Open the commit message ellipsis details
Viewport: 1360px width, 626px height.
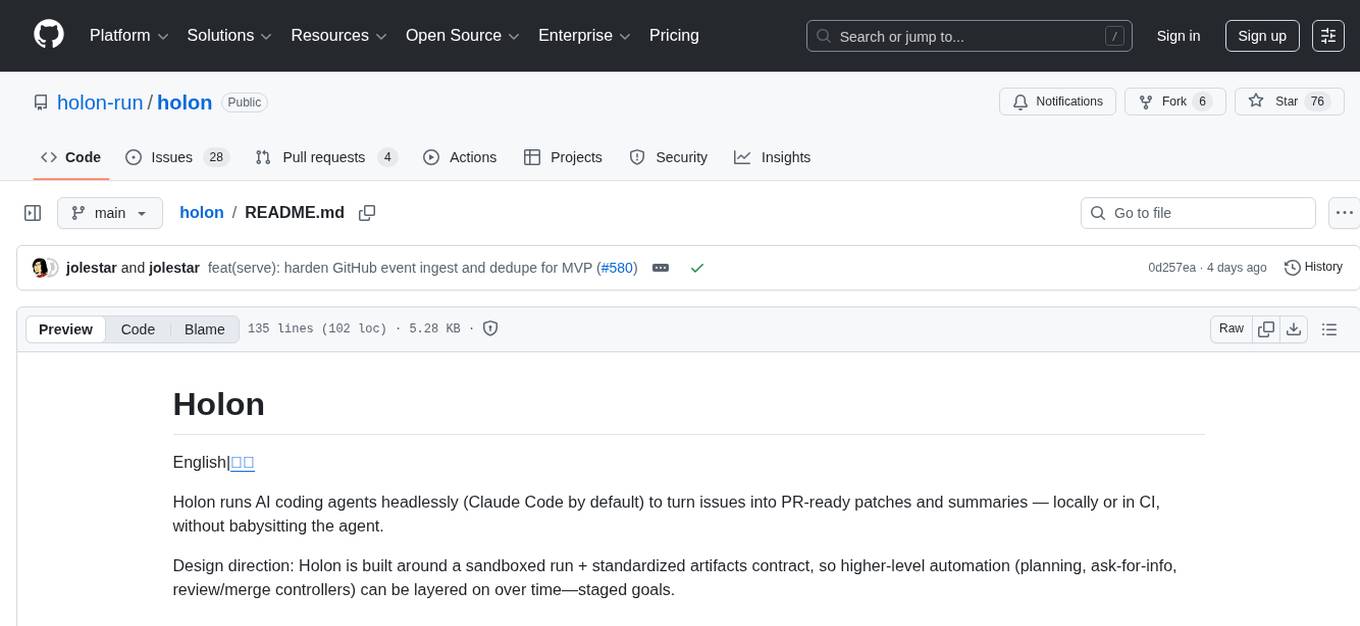tap(660, 268)
